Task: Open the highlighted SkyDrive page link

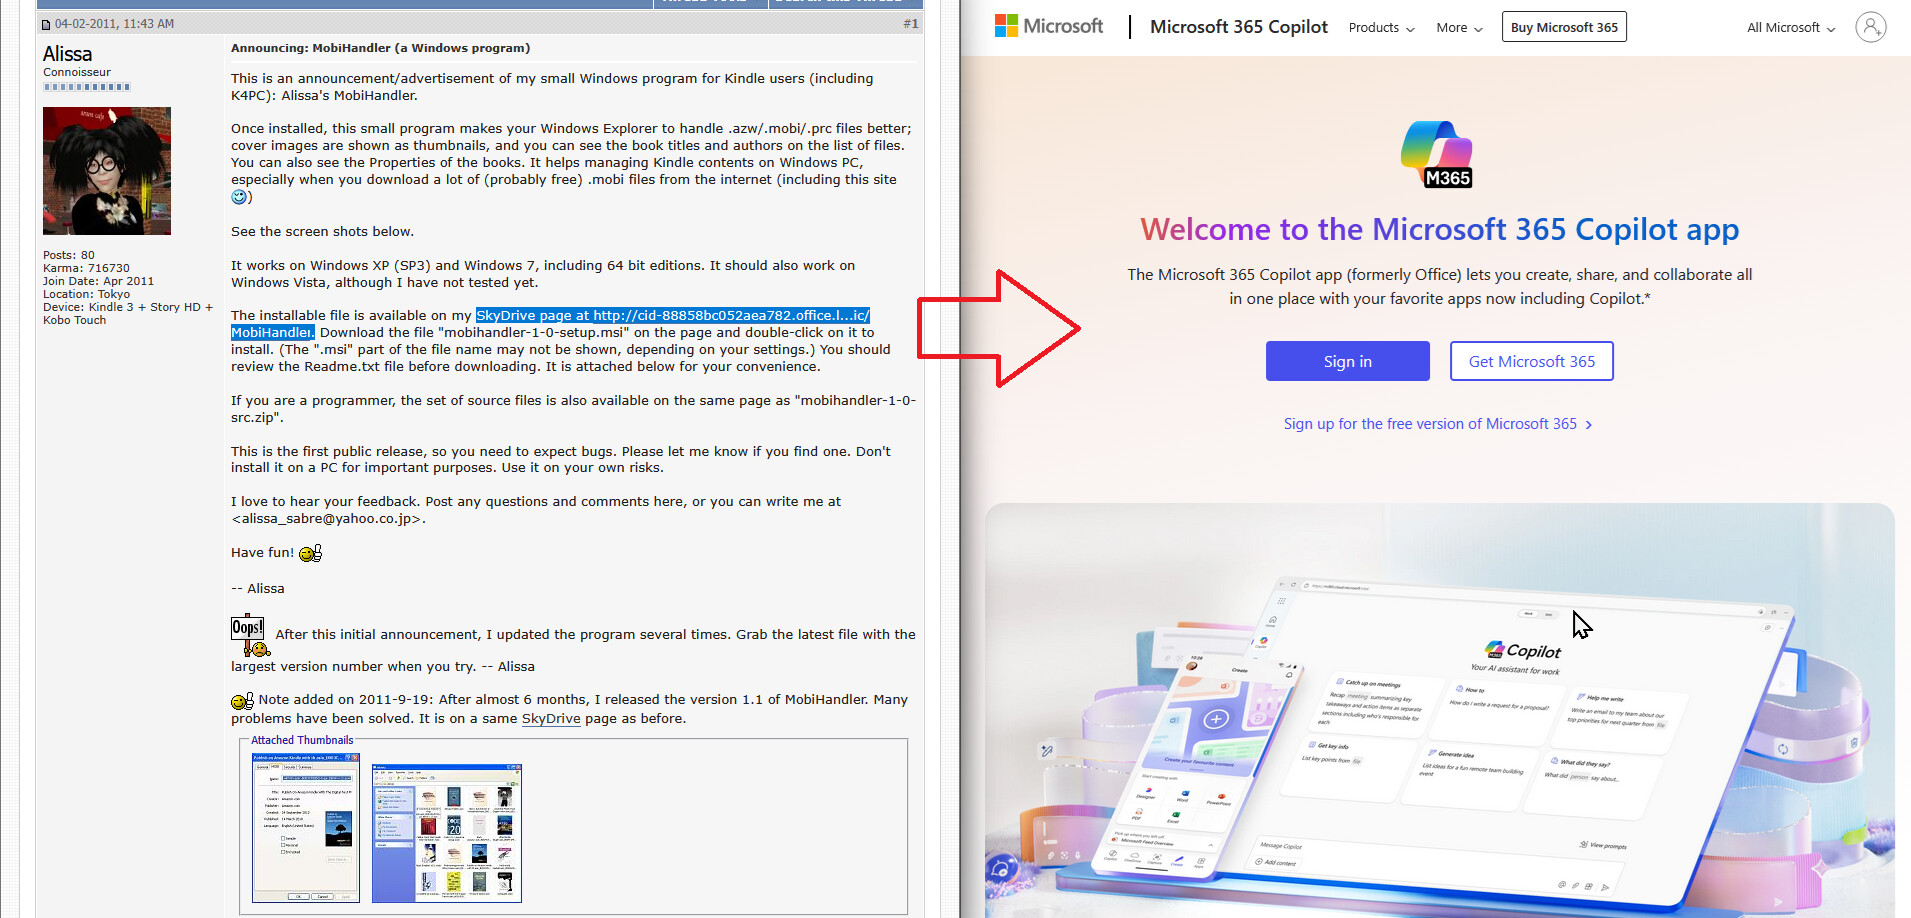Action: coord(672,316)
